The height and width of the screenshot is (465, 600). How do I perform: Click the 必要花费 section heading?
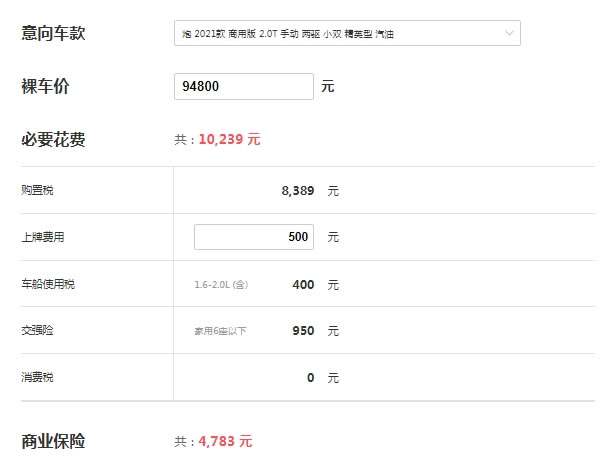pyautogui.click(x=53, y=139)
